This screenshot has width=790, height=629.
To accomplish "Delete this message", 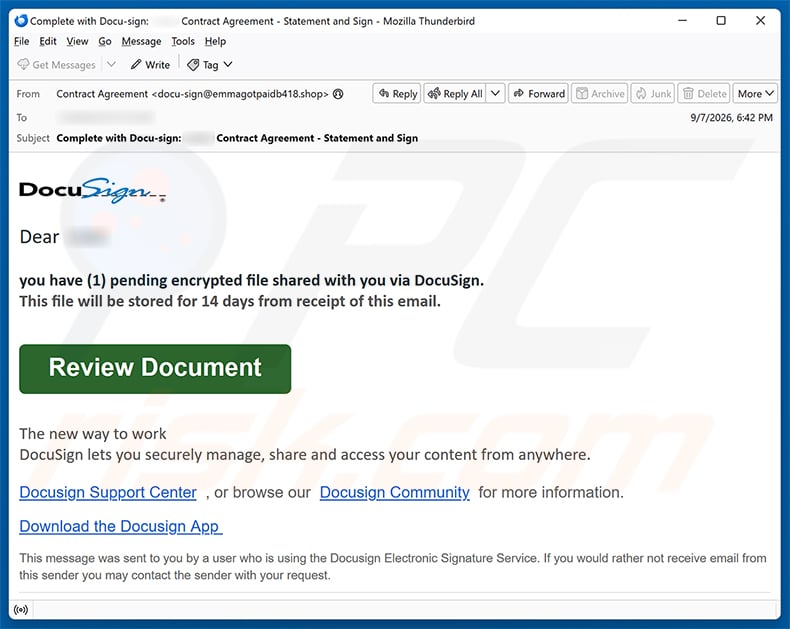I will tap(704, 94).
